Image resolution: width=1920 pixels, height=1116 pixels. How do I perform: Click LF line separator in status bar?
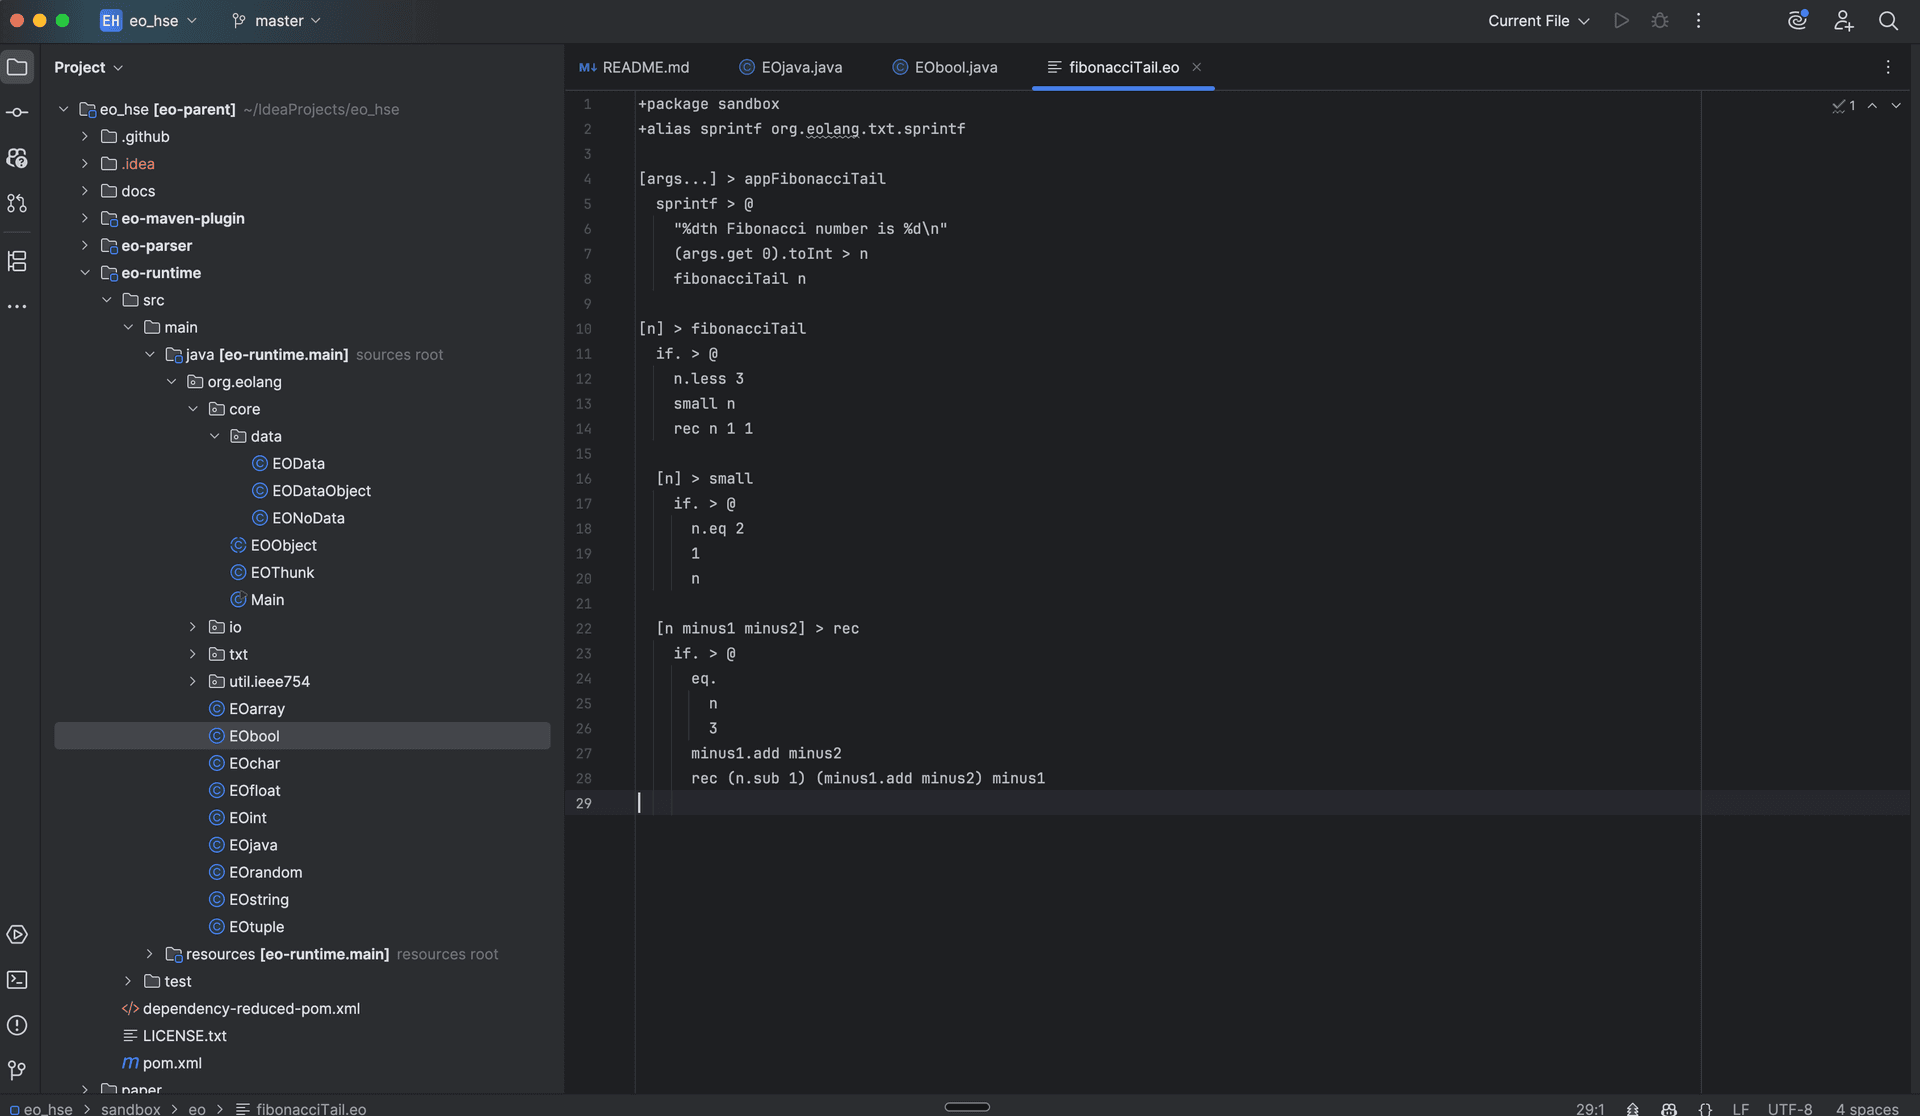click(1741, 1109)
